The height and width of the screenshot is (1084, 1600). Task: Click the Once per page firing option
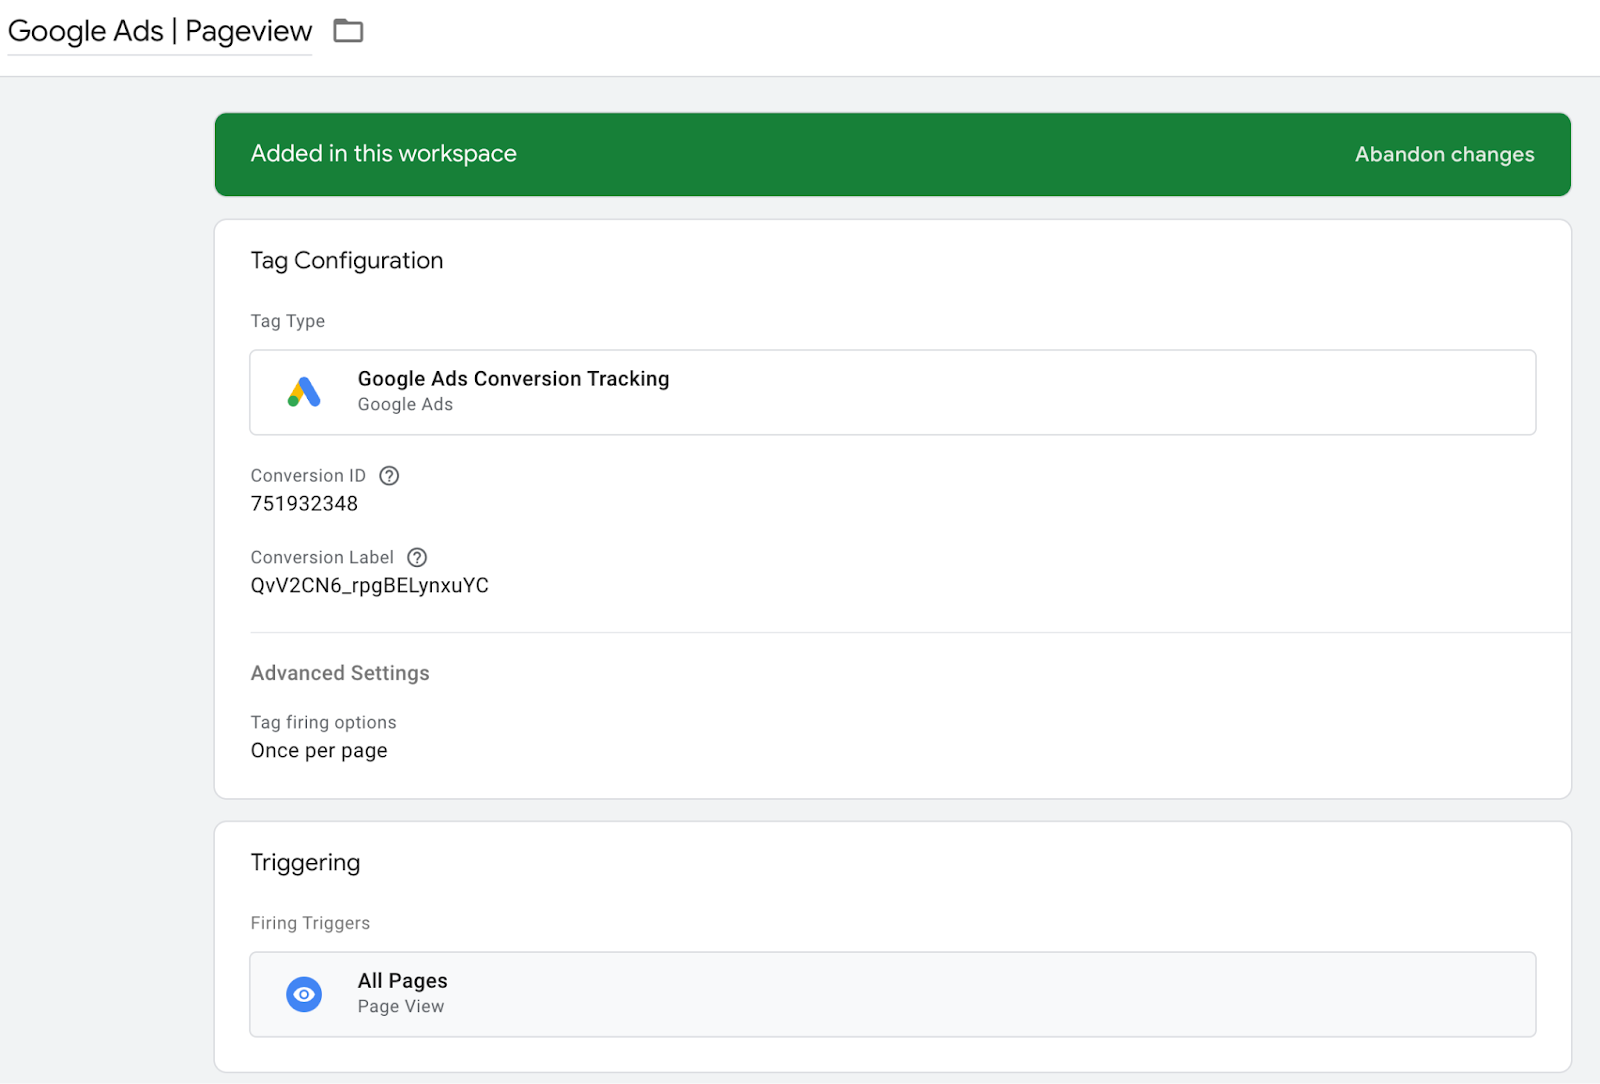(x=319, y=751)
